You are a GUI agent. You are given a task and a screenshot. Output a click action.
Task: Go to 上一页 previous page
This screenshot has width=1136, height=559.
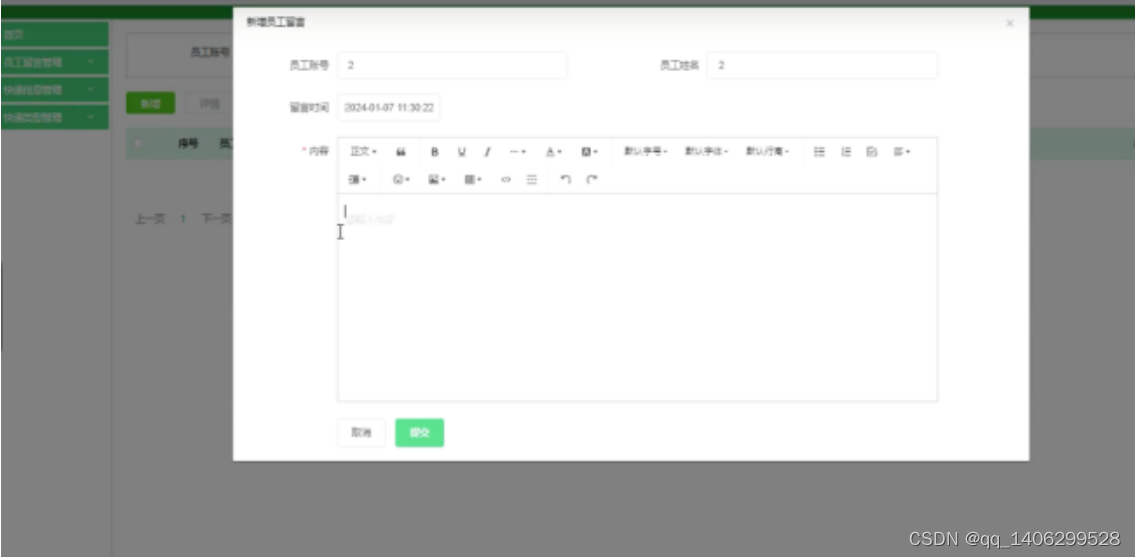point(150,219)
